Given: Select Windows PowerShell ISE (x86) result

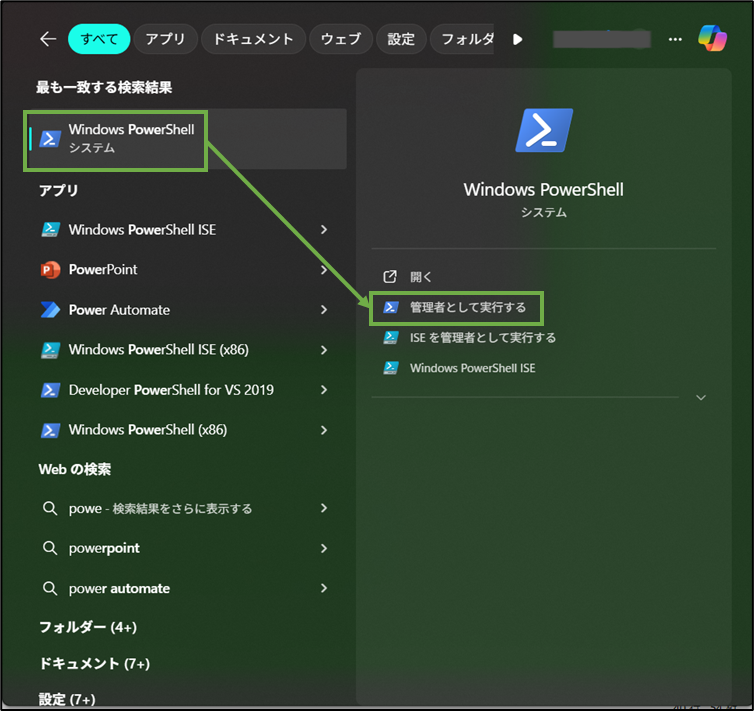Looking at the screenshot, I should coord(185,349).
